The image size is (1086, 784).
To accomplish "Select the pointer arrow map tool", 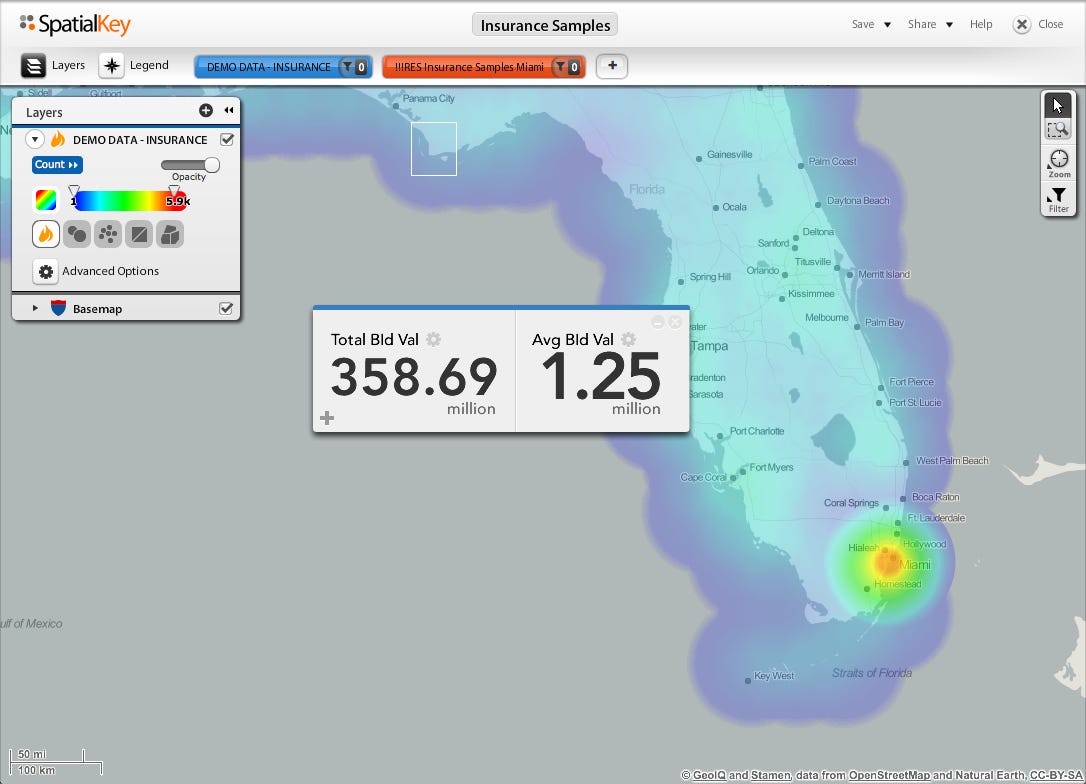I will click(x=1058, y=105).
